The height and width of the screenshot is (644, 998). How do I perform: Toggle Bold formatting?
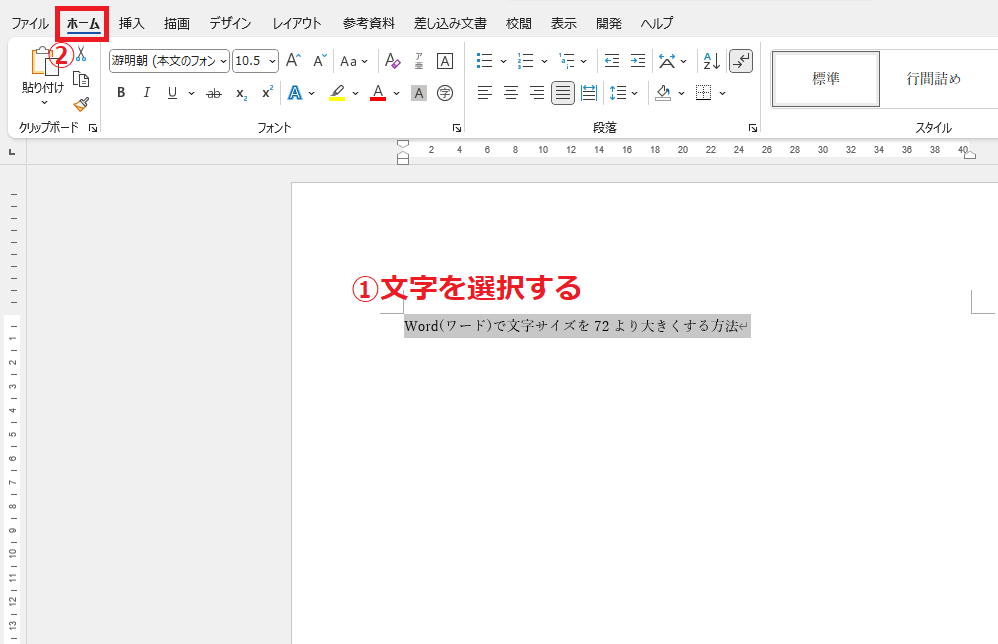point(121,93)
